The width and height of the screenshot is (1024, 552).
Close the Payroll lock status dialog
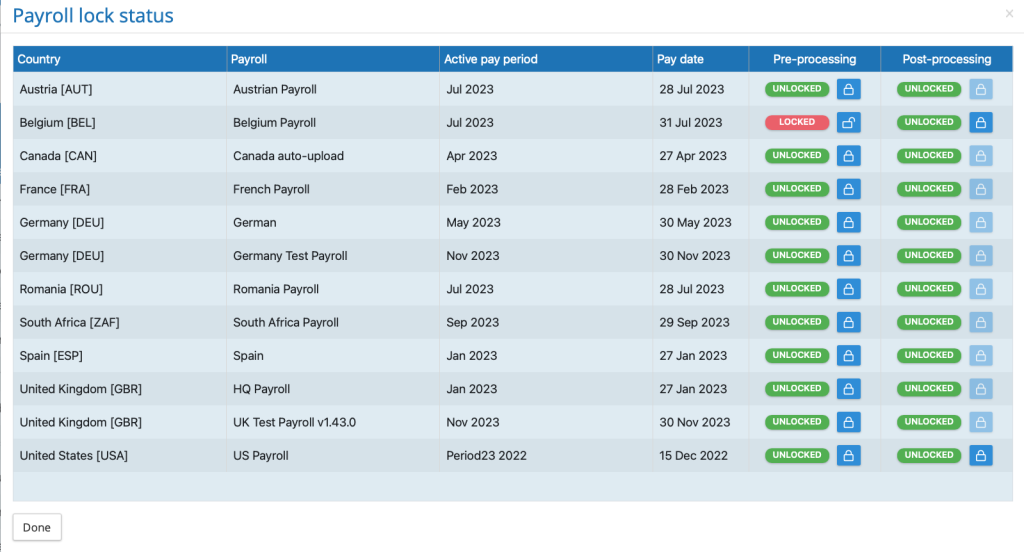[1009, 14]
